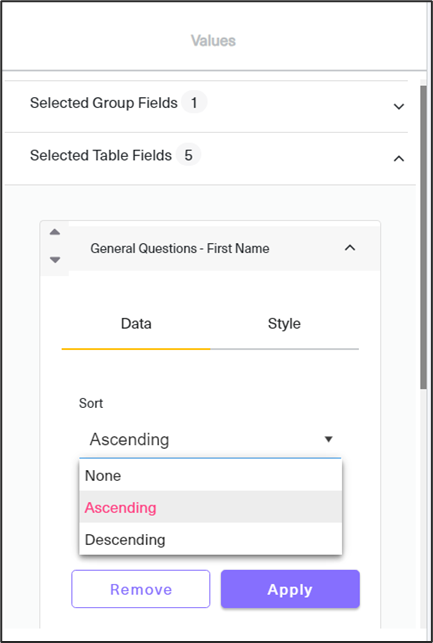Move First Name field up with arrow
The image size is (433, 643).
pyautogui.click(x=55, y=232)
